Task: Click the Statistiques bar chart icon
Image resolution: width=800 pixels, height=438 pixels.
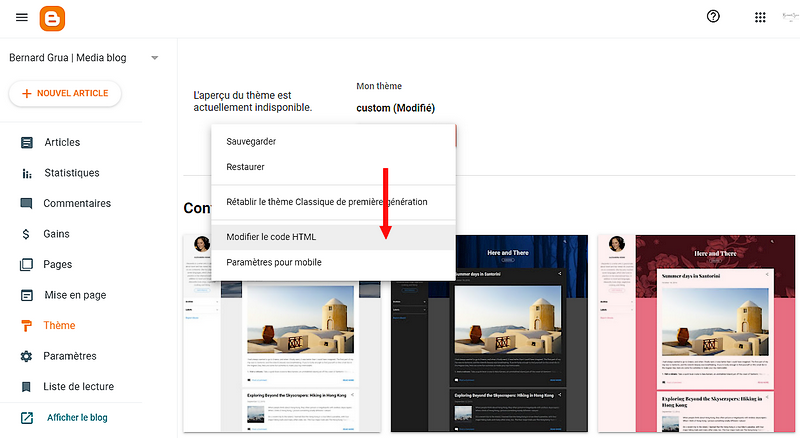Action: tap(27, 173)
